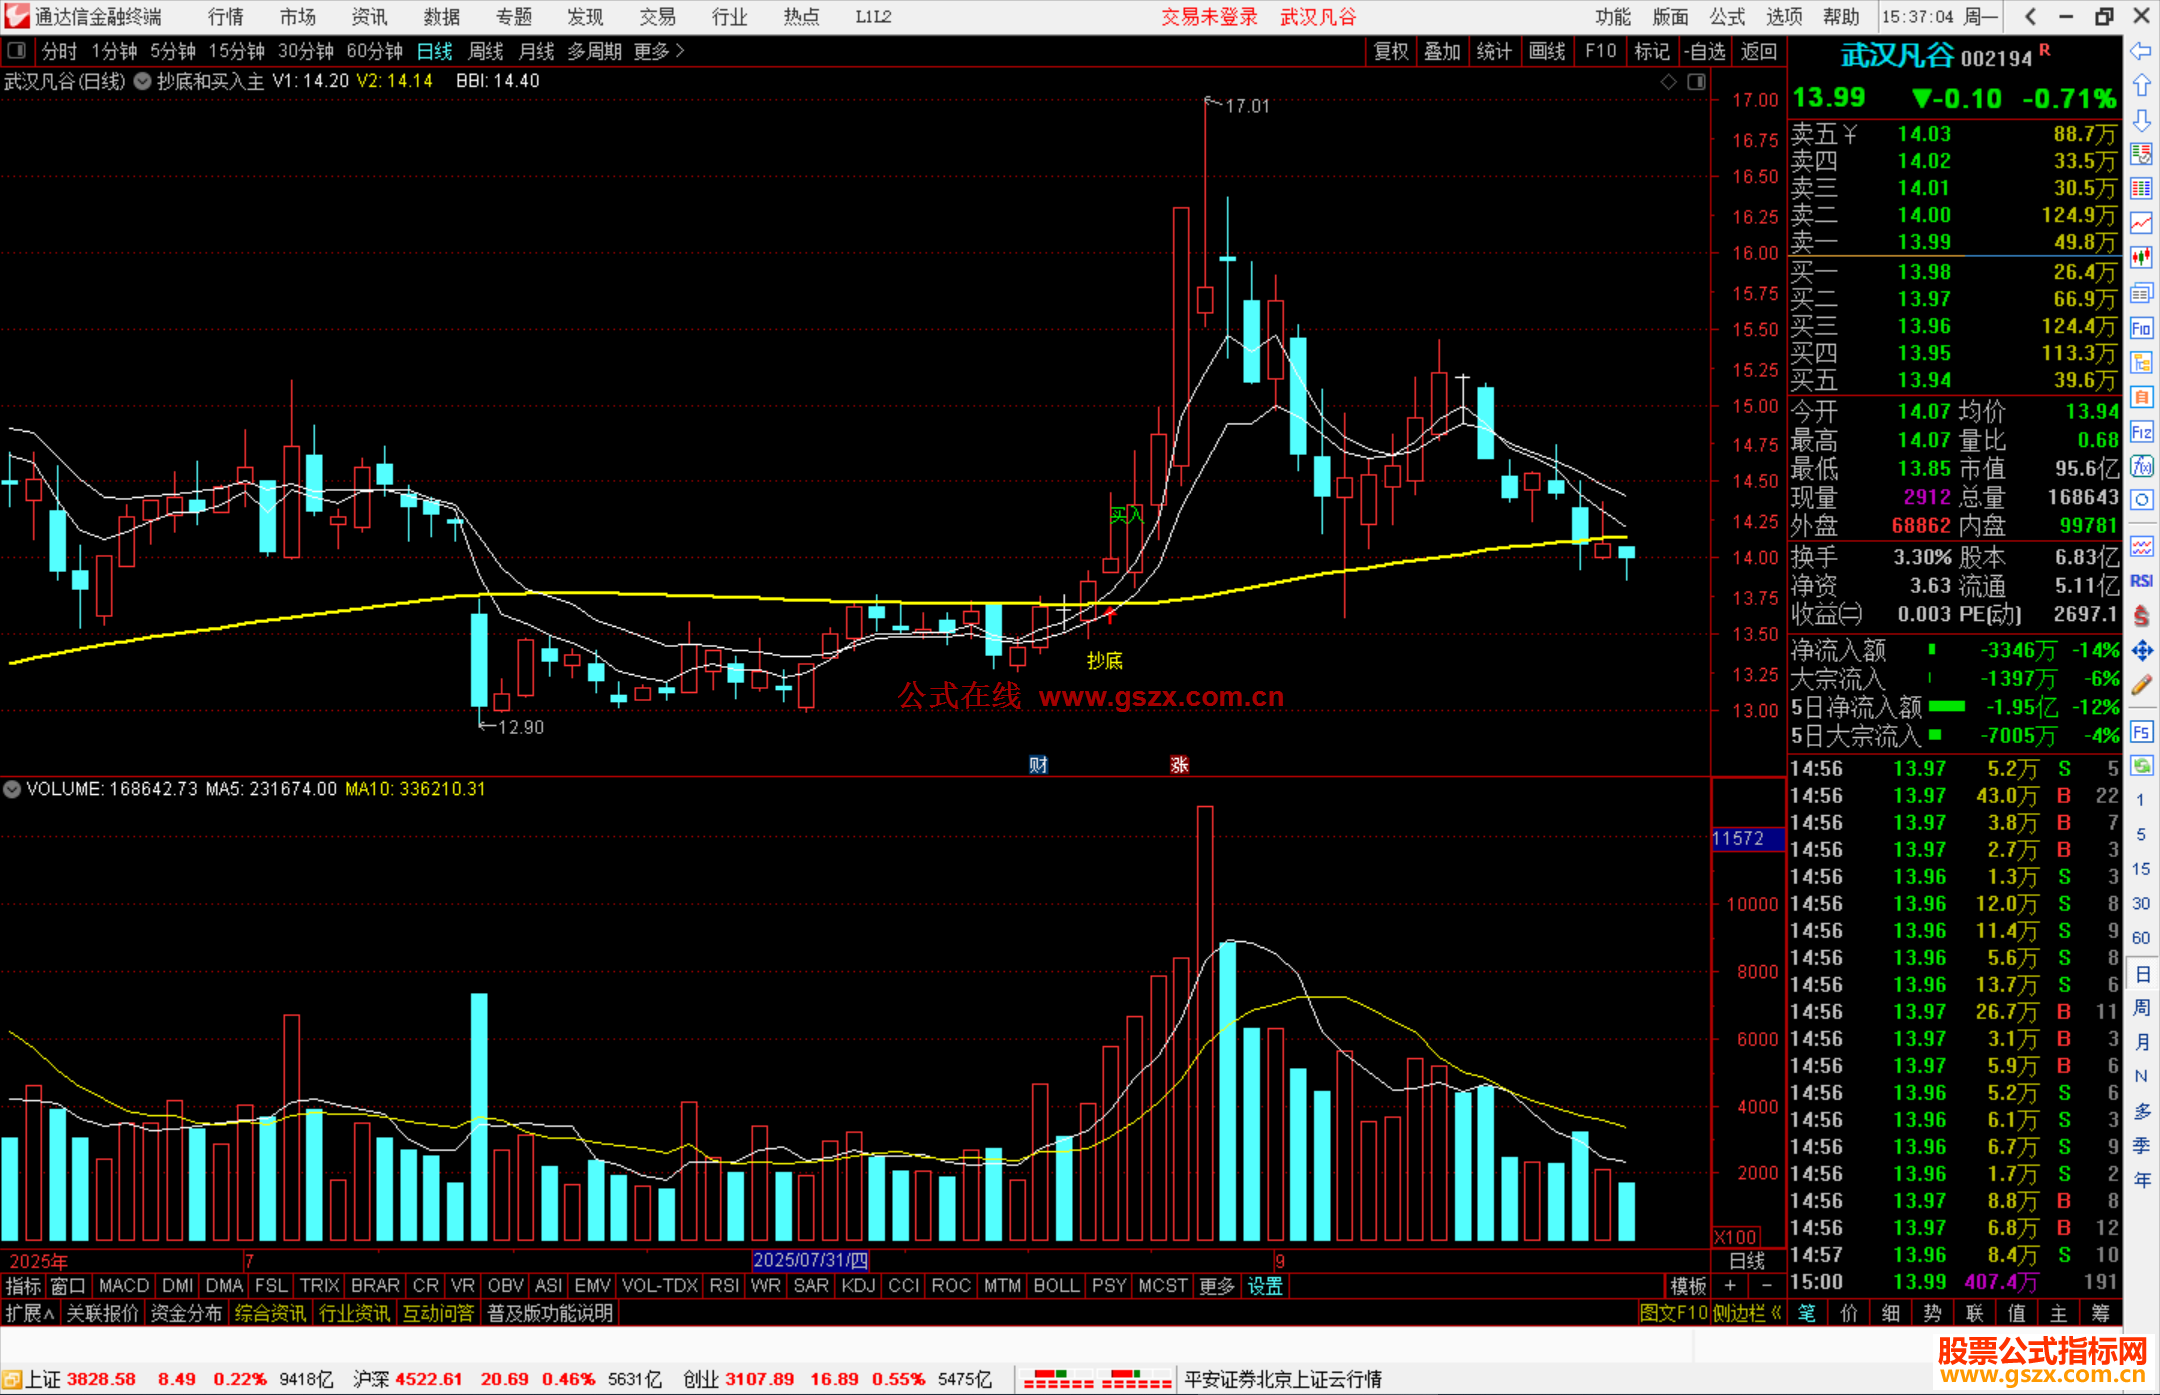The height and width of the screenshot is (1395, 2160).
Task: Select the 月 monthly period in sidebar
Action: coord(2141,1041)
